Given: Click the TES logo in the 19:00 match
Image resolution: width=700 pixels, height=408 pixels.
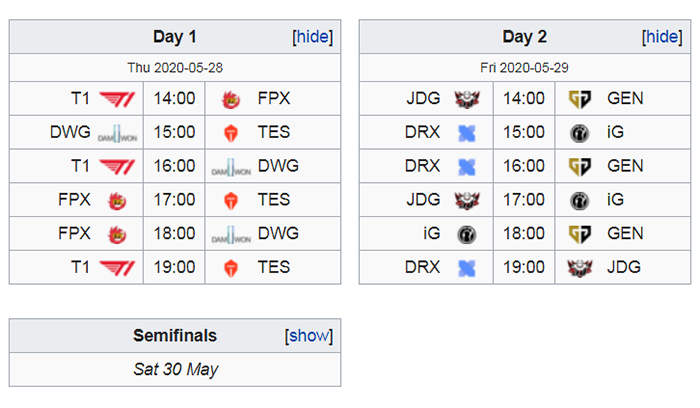Looking at the screenshot, I should [231, 268].
